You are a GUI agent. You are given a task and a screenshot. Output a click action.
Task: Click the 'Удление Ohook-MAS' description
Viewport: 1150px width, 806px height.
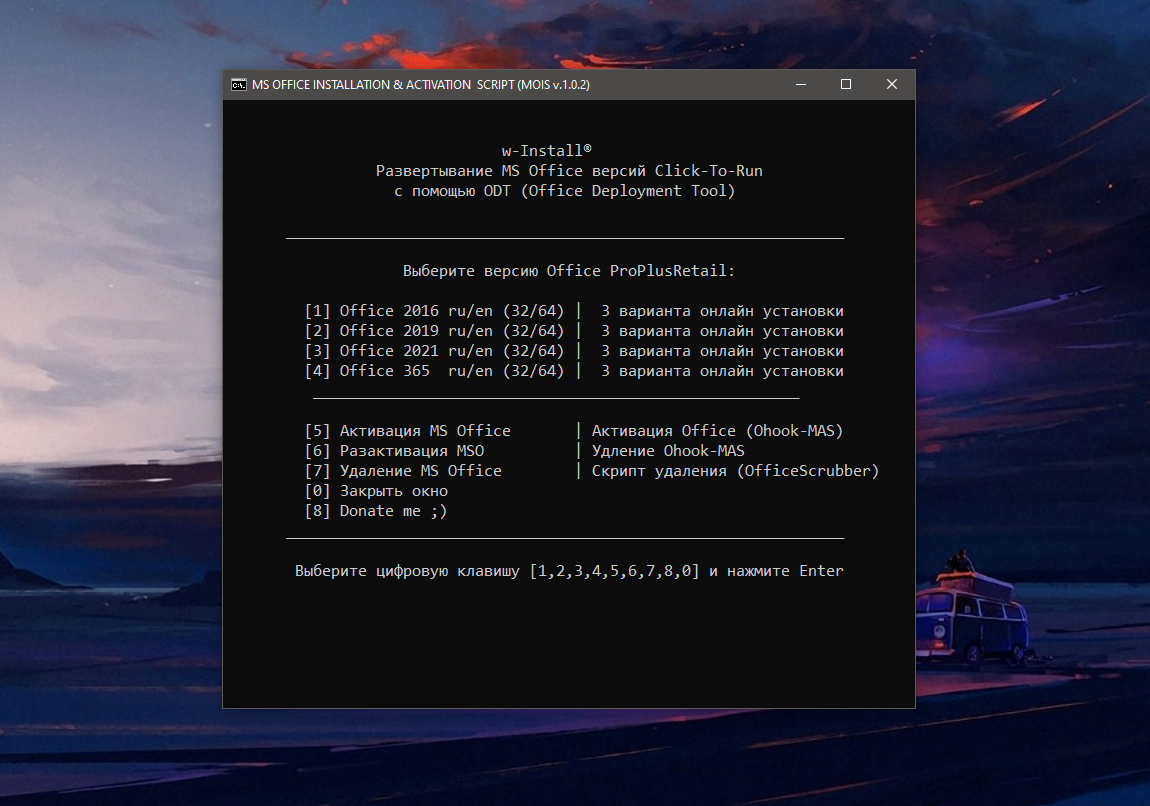(668, 451)
